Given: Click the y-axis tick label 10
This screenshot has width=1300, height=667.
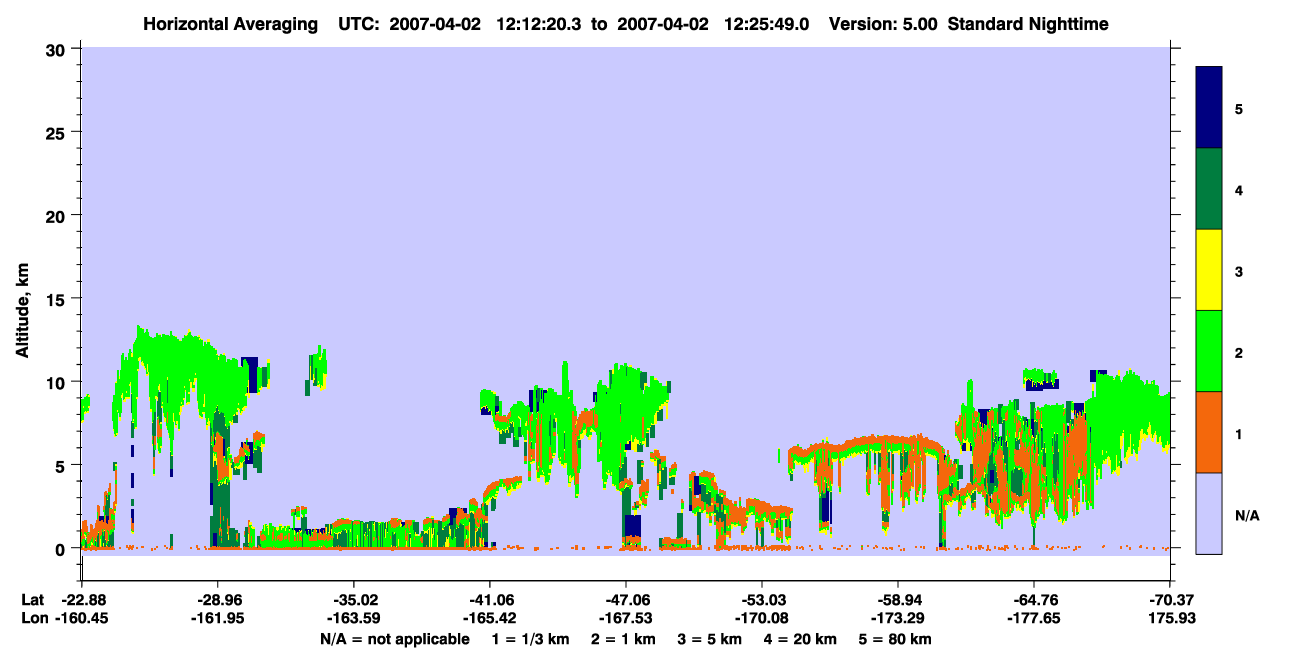Looking at the screenshot, I should [x=58, y=382].
